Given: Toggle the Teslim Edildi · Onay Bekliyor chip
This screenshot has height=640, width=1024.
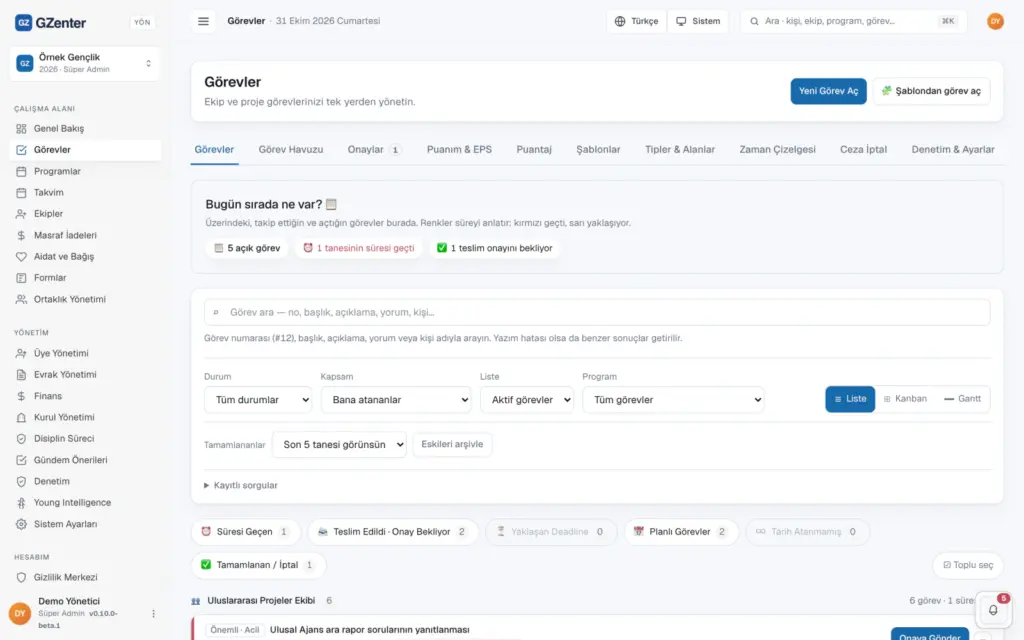Looking at the screenshot, I should coord(392,532).
